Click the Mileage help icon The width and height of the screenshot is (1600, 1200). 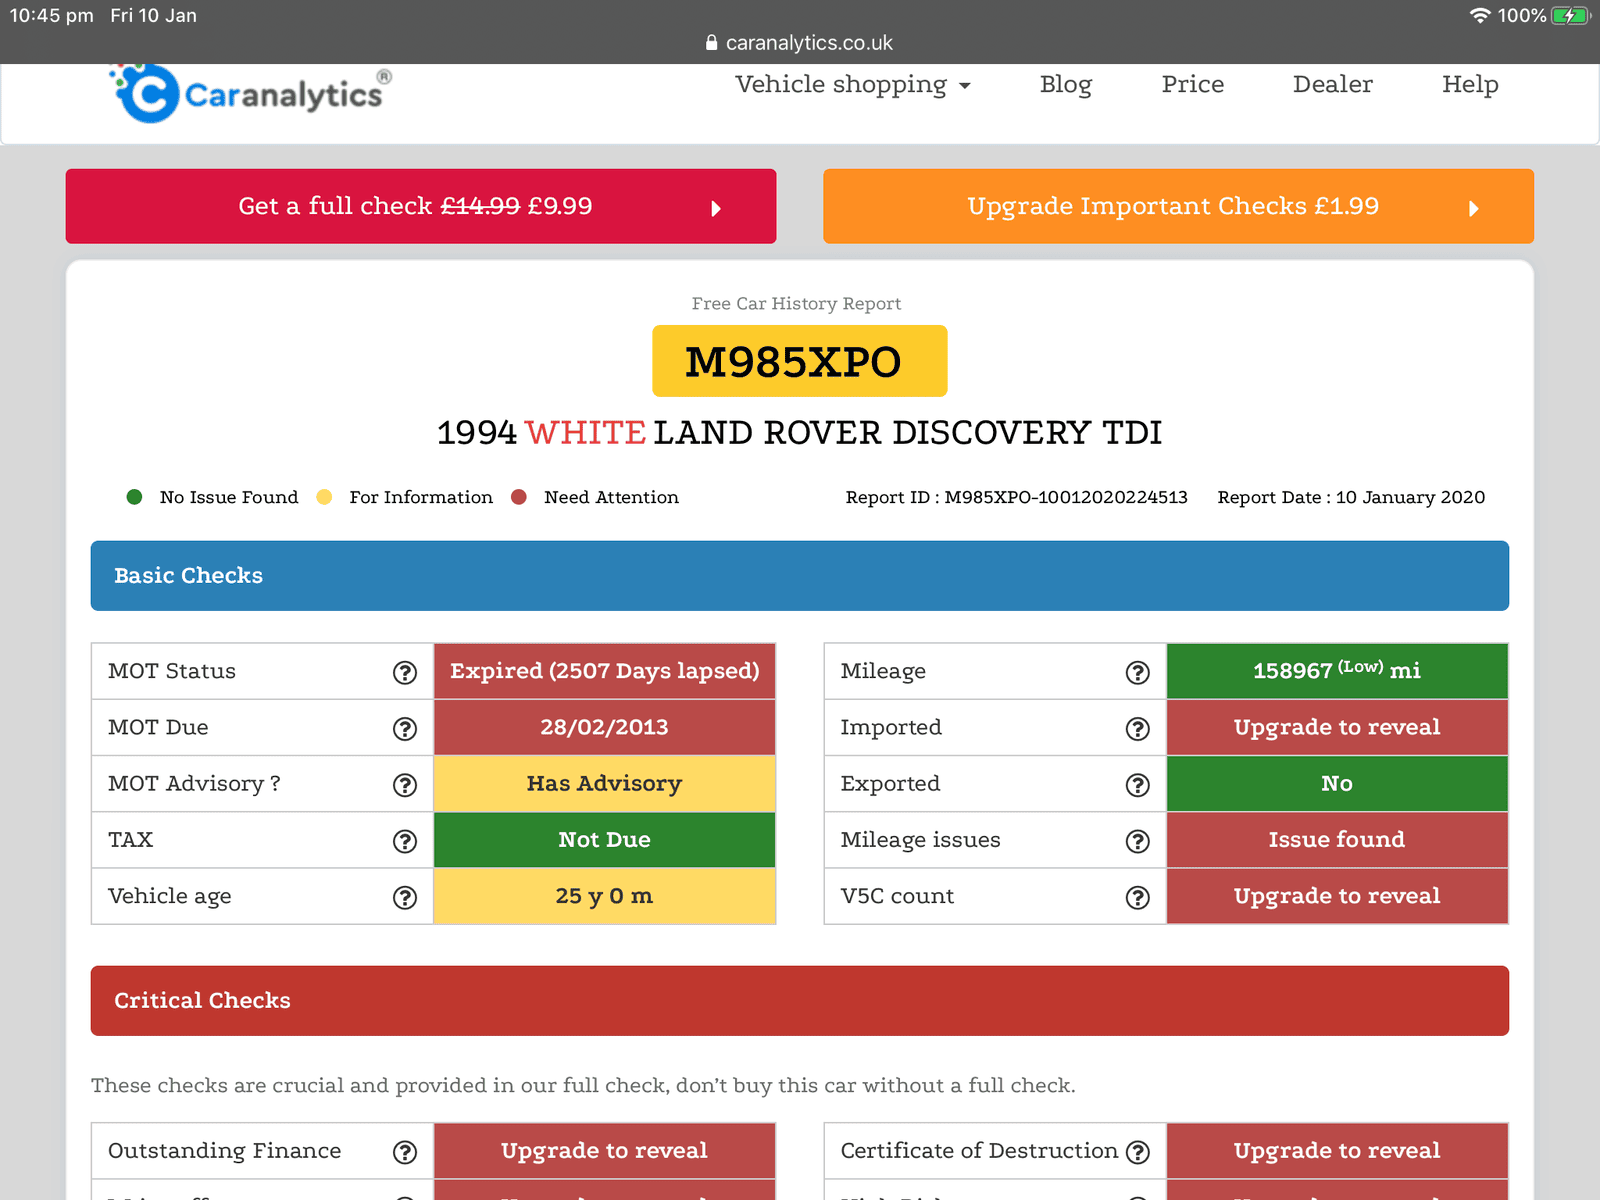1138,672
